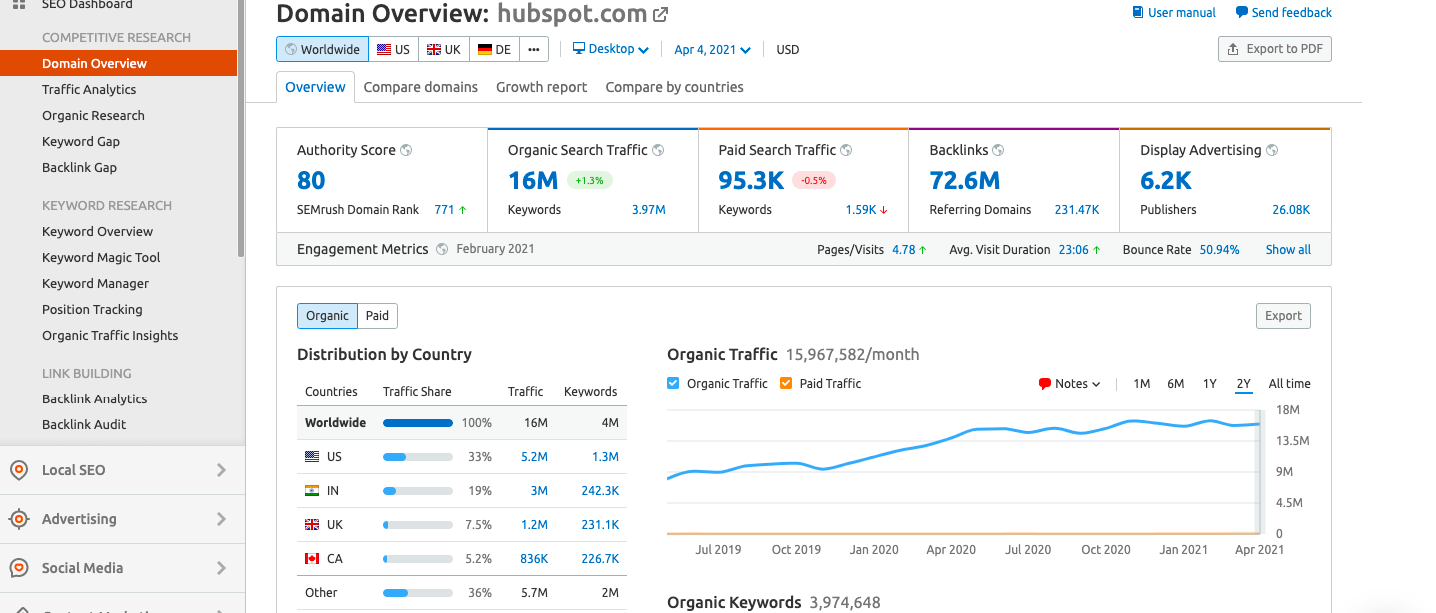
Task: Set chart range to All time
Action: point(1289,384)
